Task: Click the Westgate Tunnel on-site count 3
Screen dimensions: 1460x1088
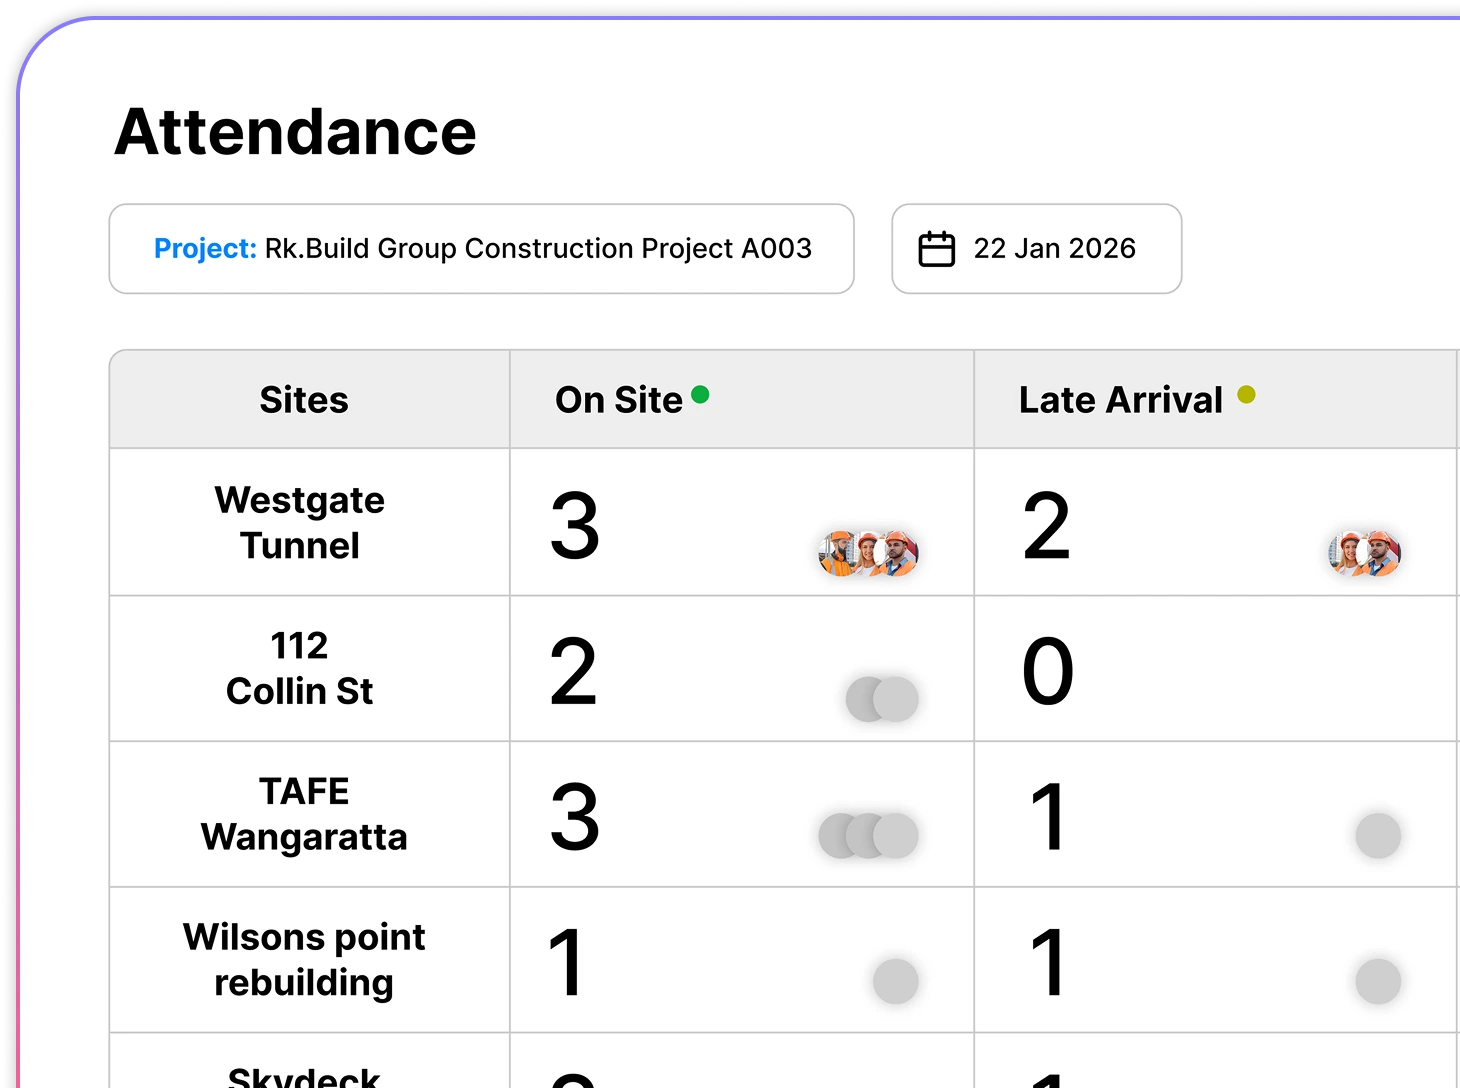Action: click(x=575, y=526)
